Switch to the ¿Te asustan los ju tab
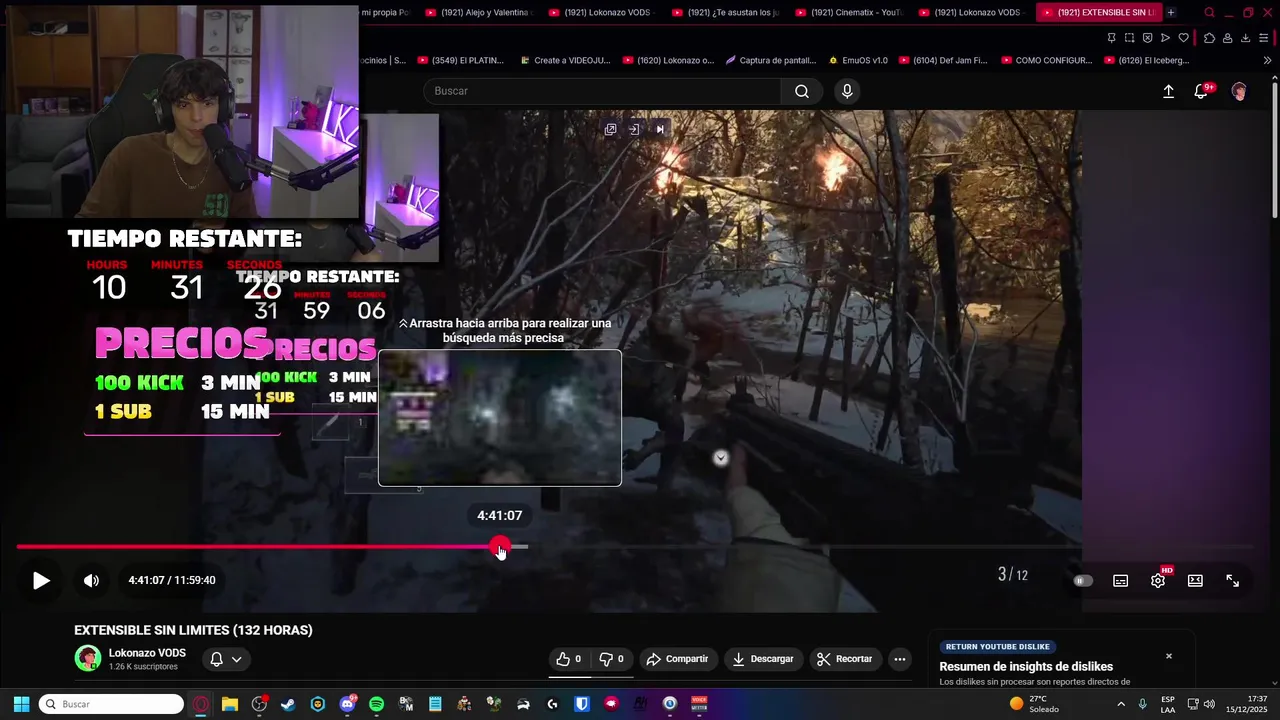 728,12
